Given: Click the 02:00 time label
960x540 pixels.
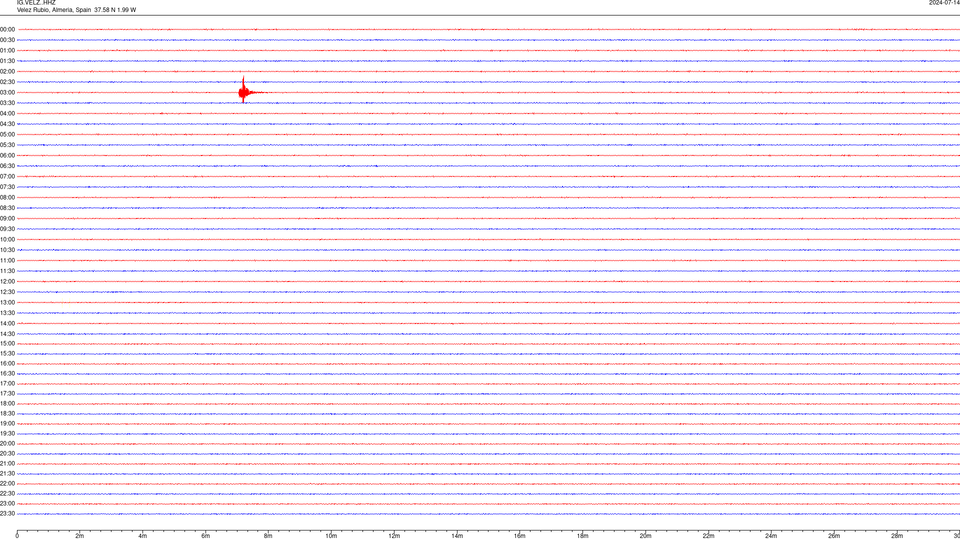Looking at the screenshot, I should 7,72.
